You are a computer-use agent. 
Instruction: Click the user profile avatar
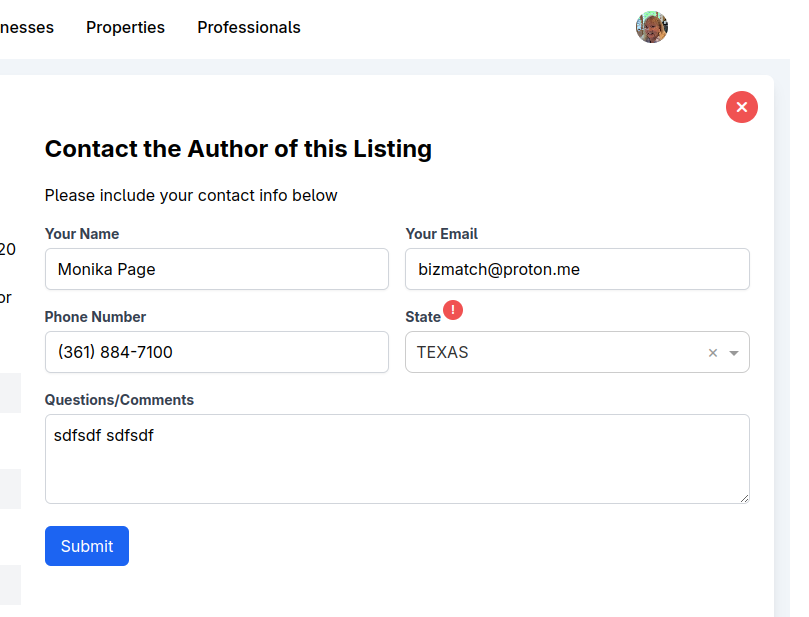coord(651,27)
